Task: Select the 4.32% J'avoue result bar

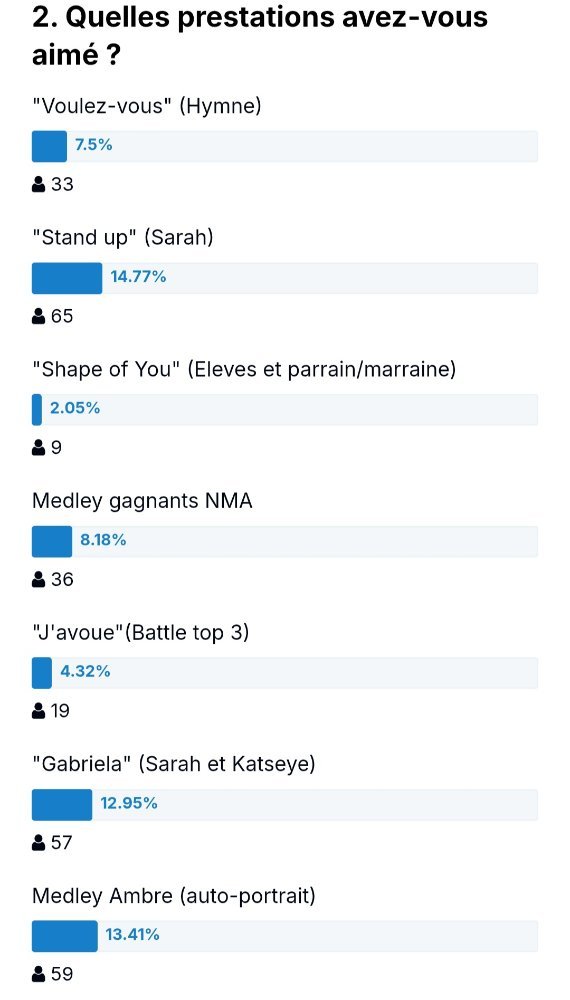Action: click(x=285, y=673)
